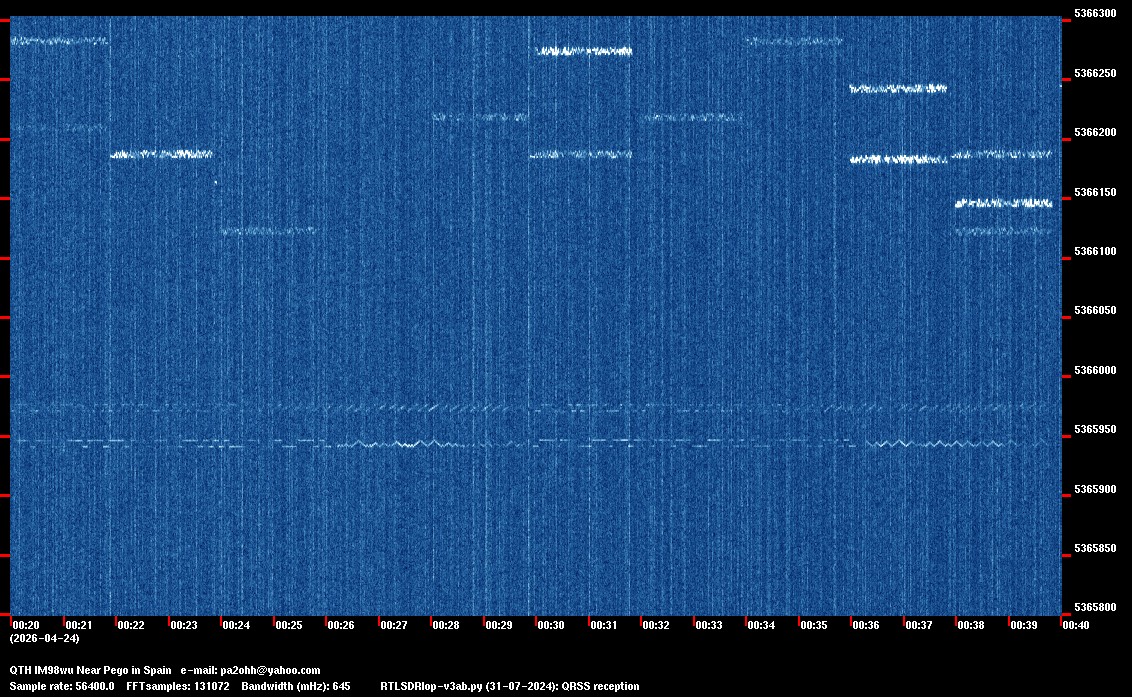This screenshot has height=697, width=1132.
Task: Click the 5366000 frequency label
Action: click(1094, 371)
